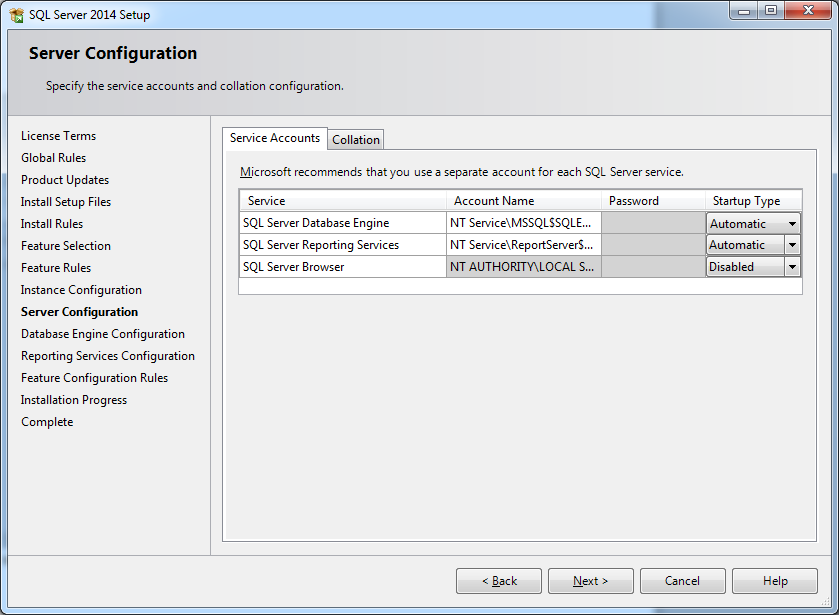Minimize the SQL Server 2014 Setup window

(x=744, y=11)
